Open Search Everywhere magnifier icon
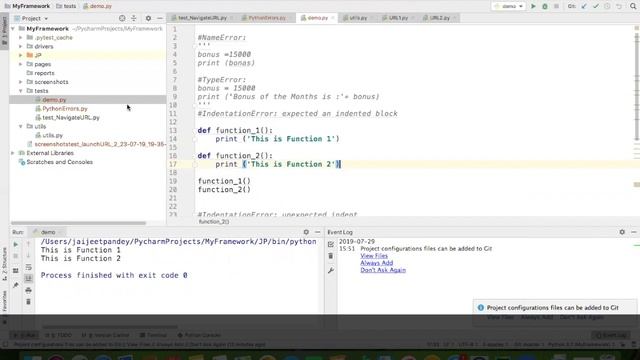Viewport: 640px width, 360px height. click(x=633, y=6)
